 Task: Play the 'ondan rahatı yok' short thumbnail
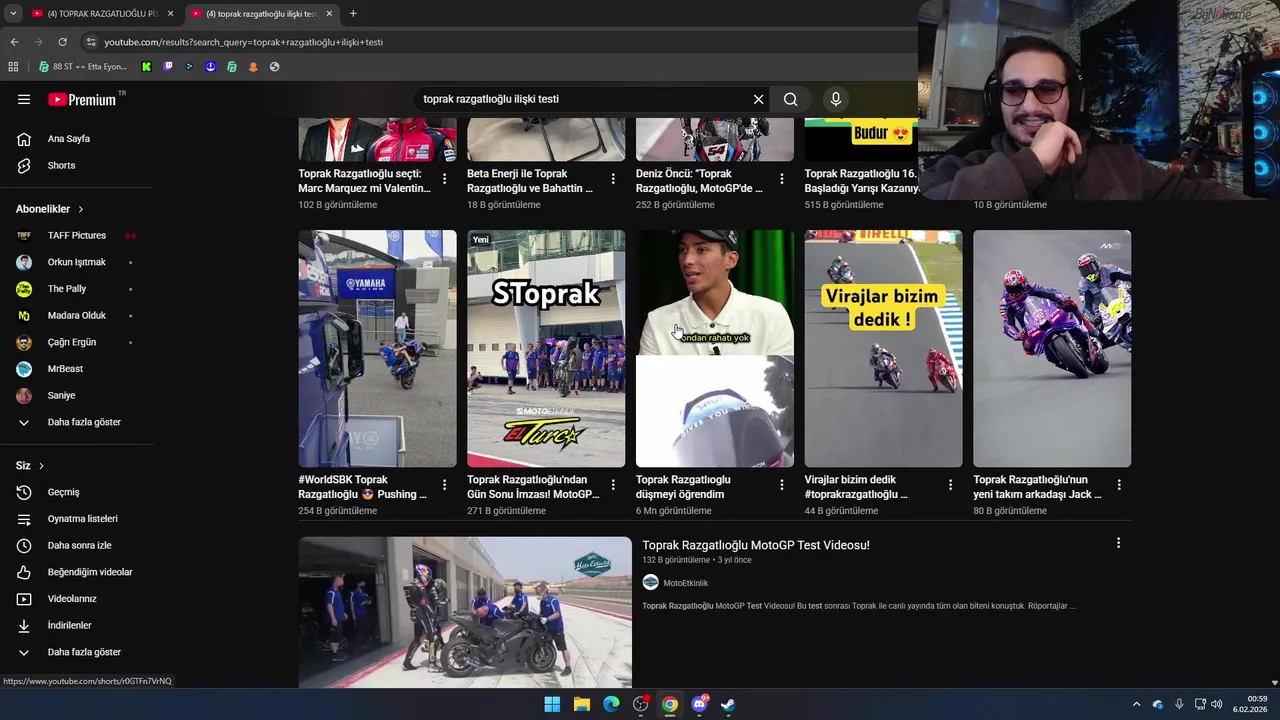point(715,349)
